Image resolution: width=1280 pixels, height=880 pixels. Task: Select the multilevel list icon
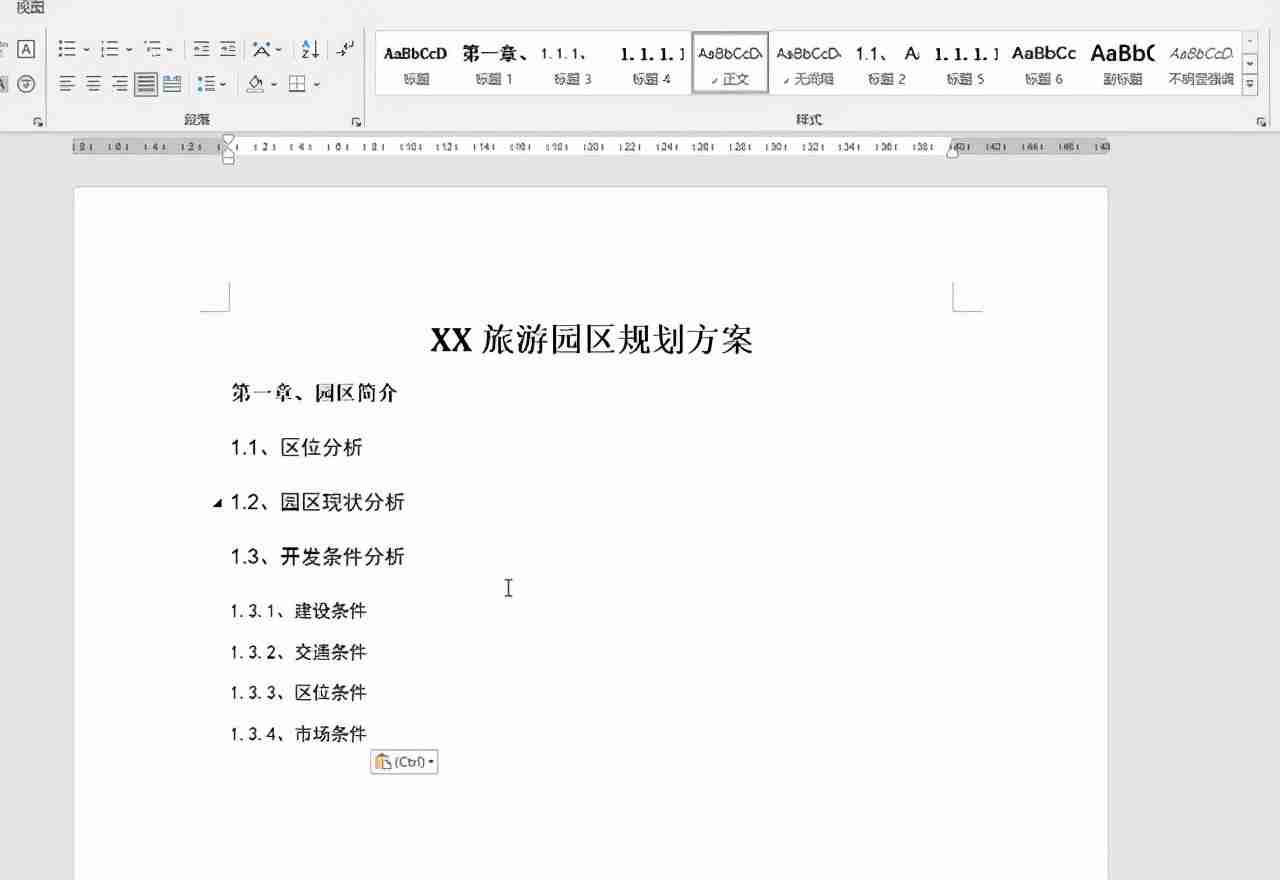click(x=154, y=48)
